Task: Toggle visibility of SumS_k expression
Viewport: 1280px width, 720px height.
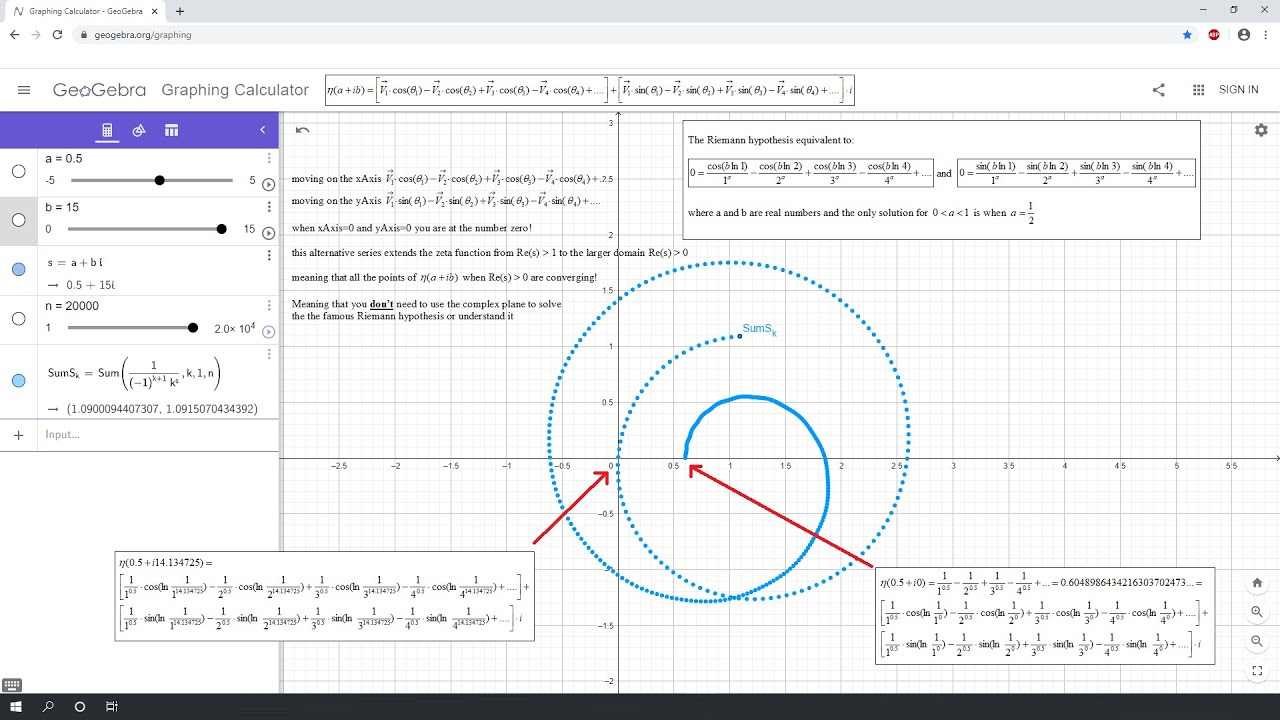Action: (x=18, y=381)
